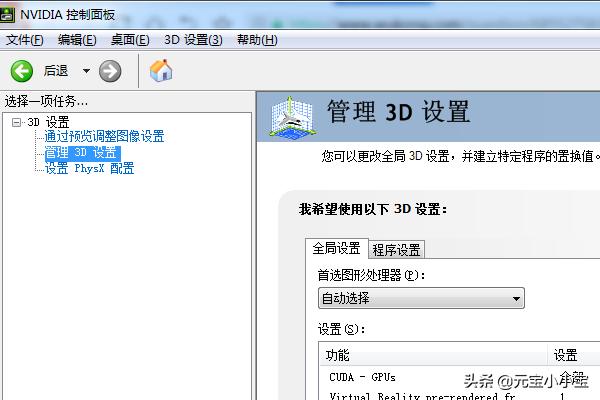
Task: Open 通过预览调整图像设置 link
Action: point(104,136)
